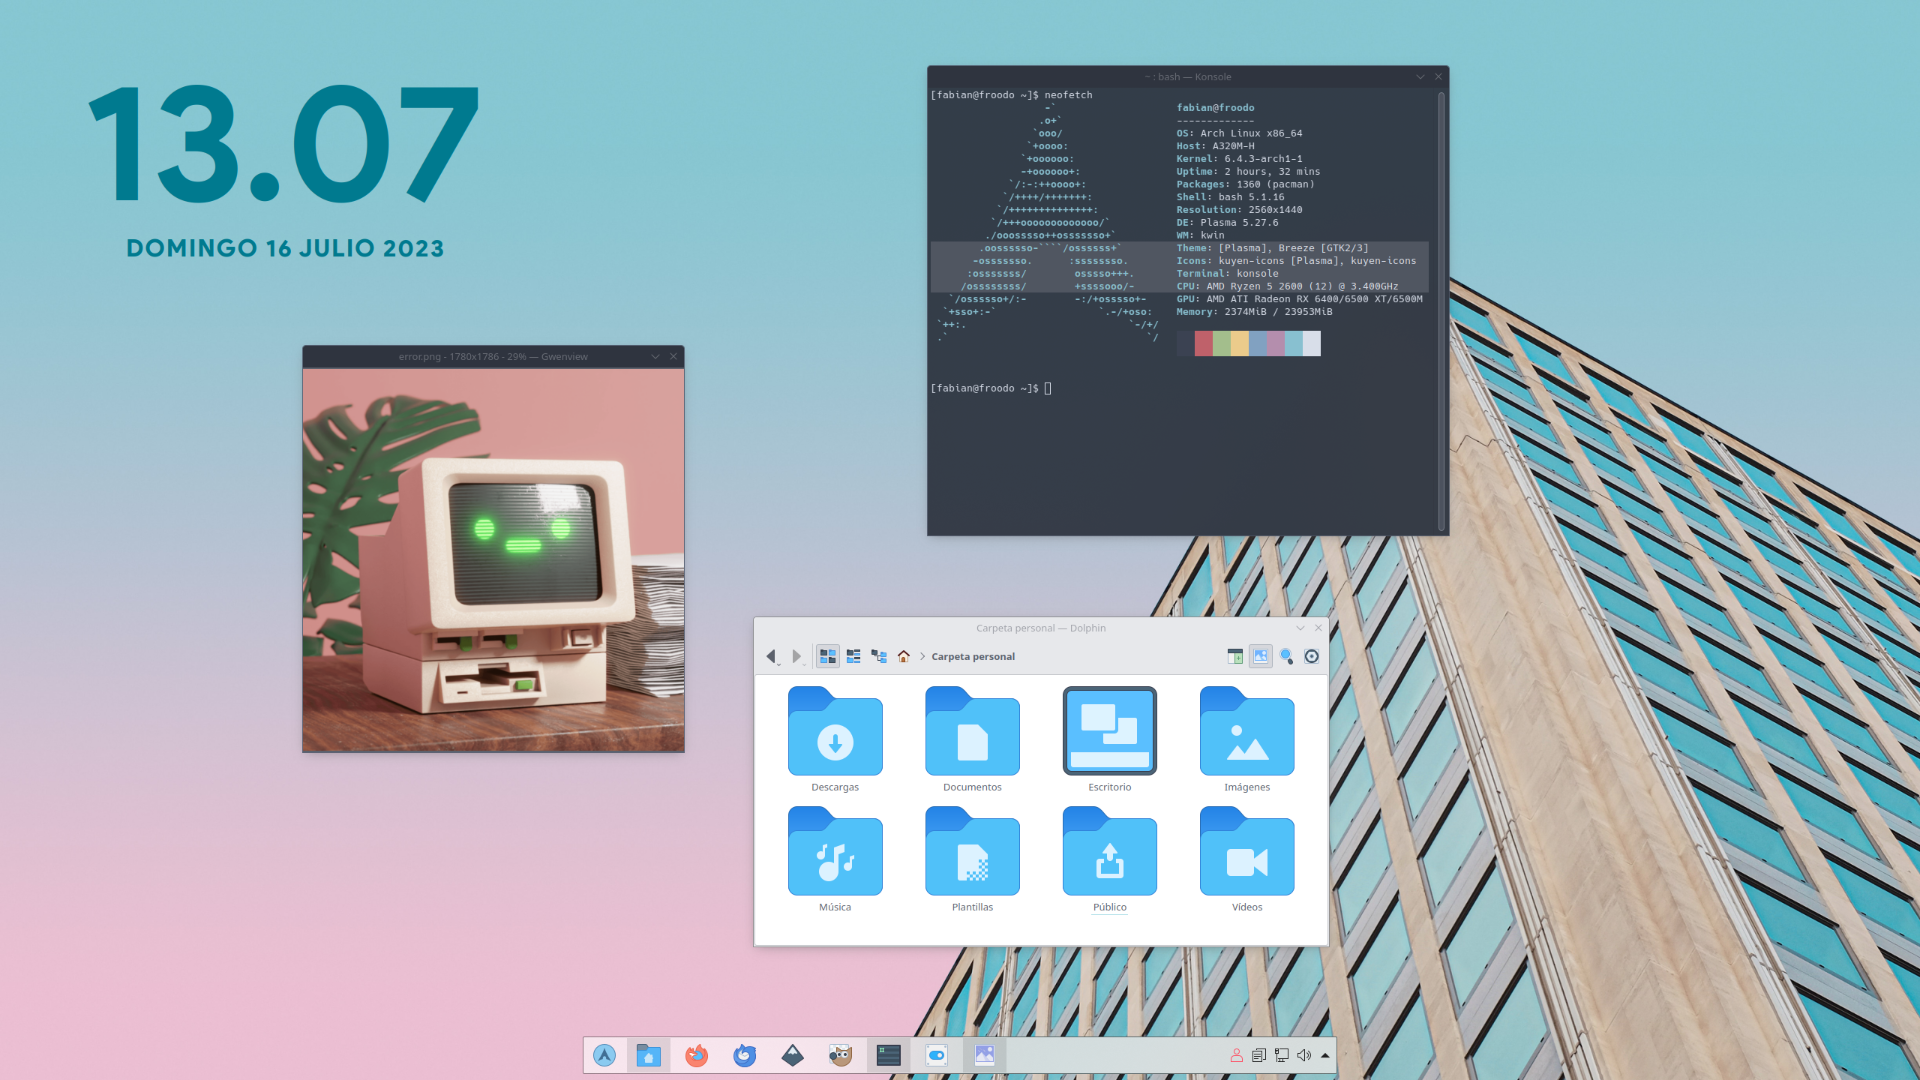
Task: Switch to Gwenview via the taskbar
Action: point(985,1055)
